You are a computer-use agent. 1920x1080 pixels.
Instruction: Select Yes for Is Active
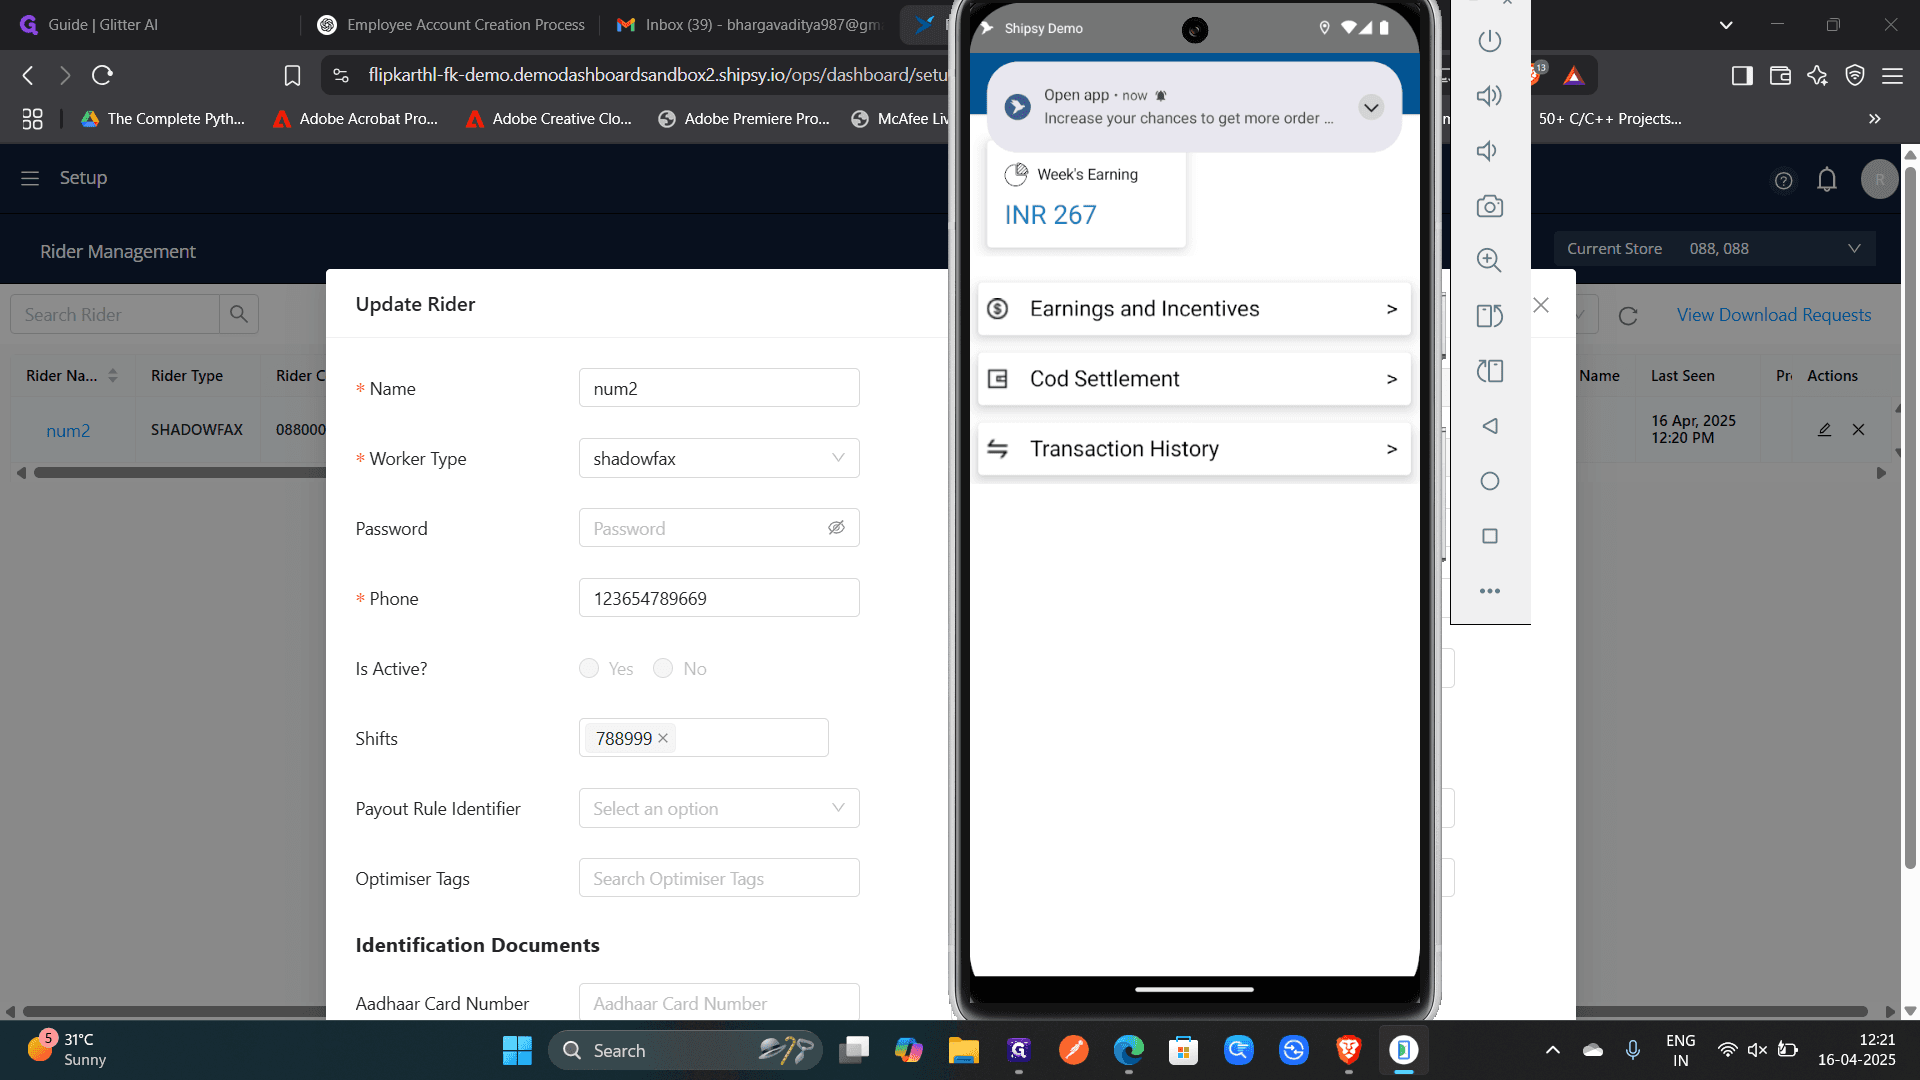(589, 668)
